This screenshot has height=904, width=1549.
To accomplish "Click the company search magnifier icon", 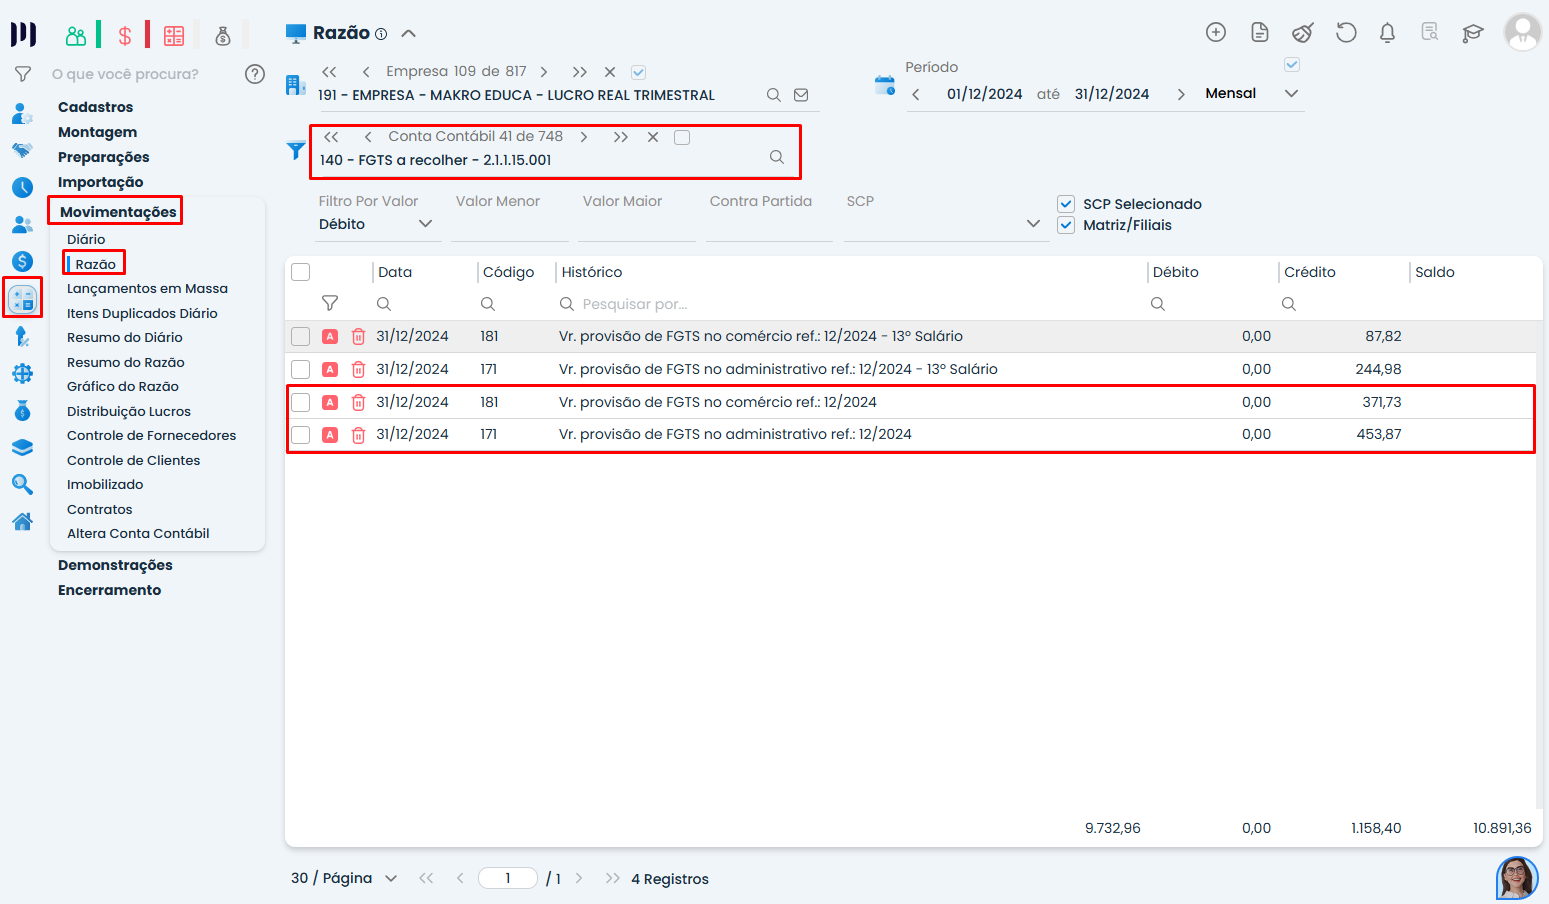I will (x=773, y=95).
